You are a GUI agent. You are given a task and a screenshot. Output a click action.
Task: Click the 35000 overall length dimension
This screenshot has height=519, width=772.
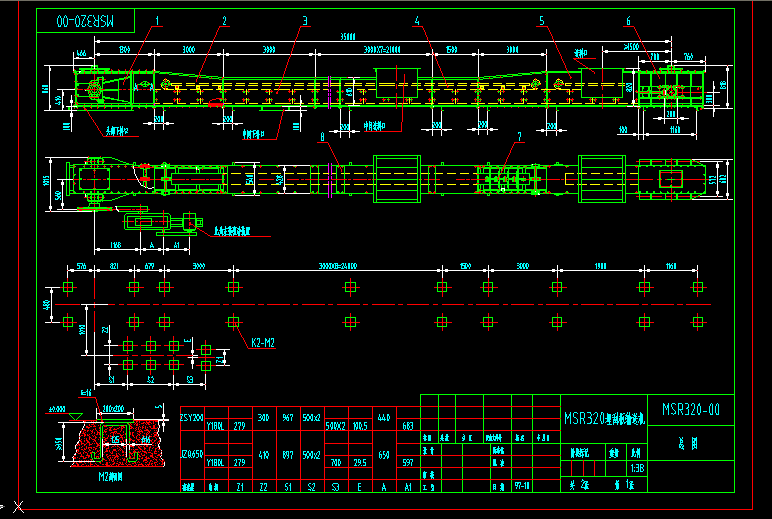point(348,37)
